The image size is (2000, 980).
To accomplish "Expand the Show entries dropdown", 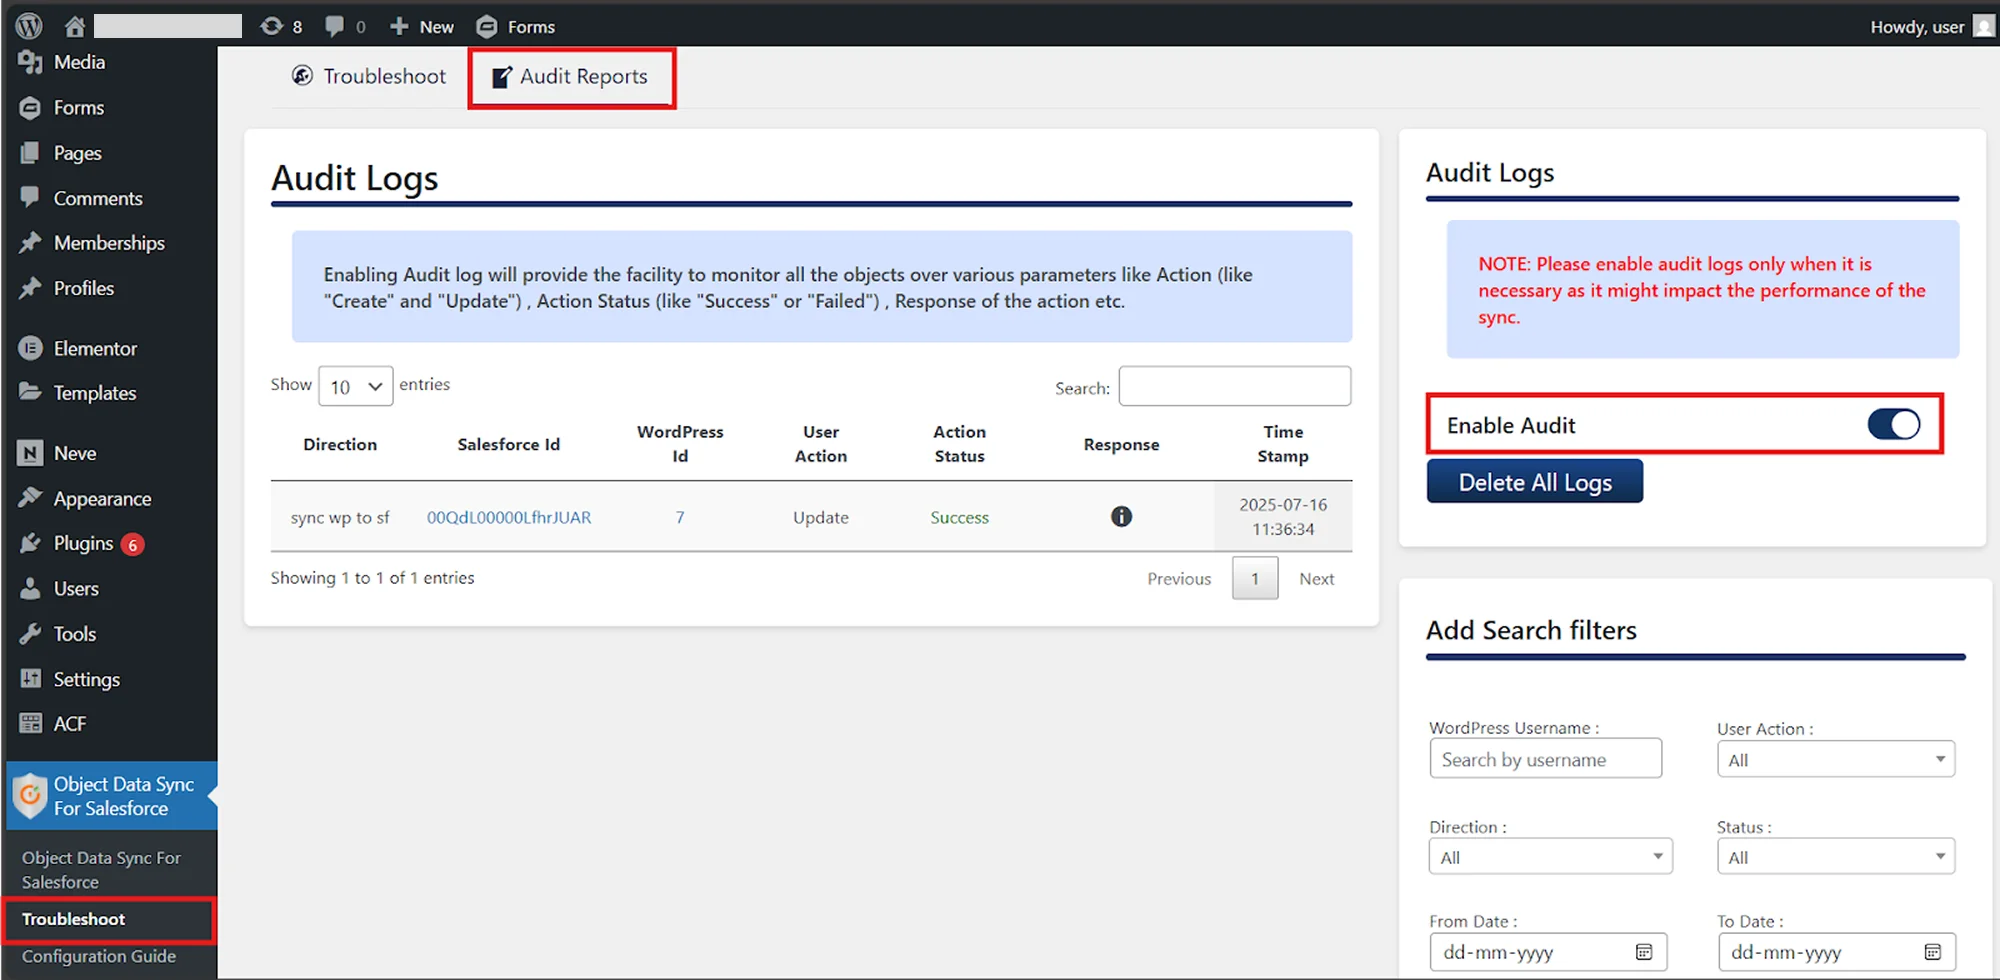I will (x=355, y=387).
